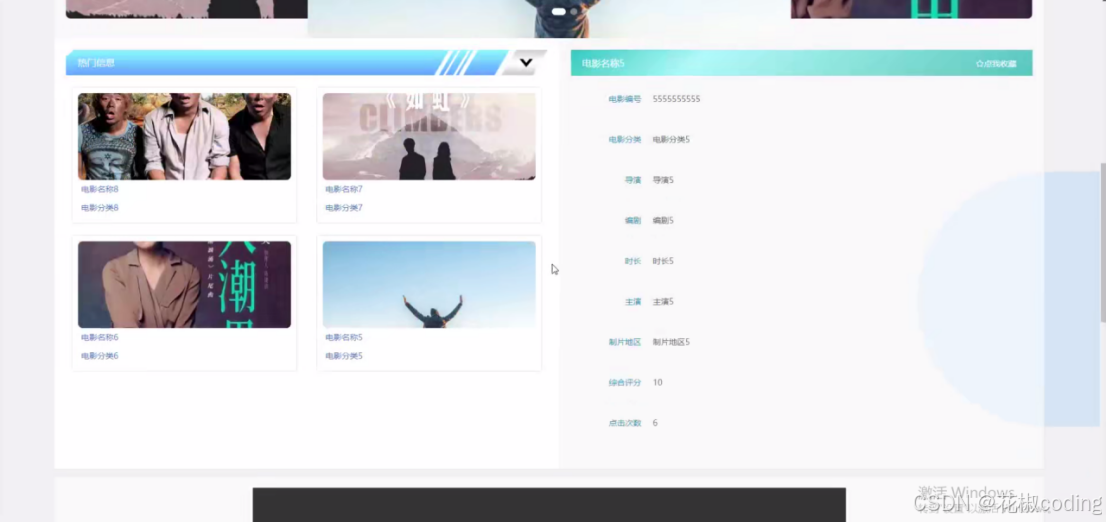1106x523 pixels.
Task: Click the 导演5 director value
Action: pyautogui.click(x=663, y=180)
